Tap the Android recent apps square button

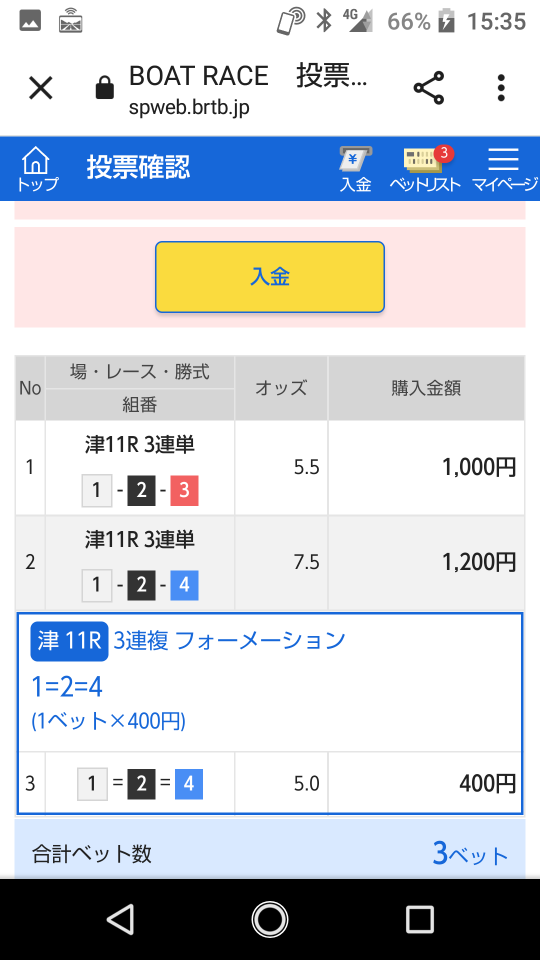point(419,919)
